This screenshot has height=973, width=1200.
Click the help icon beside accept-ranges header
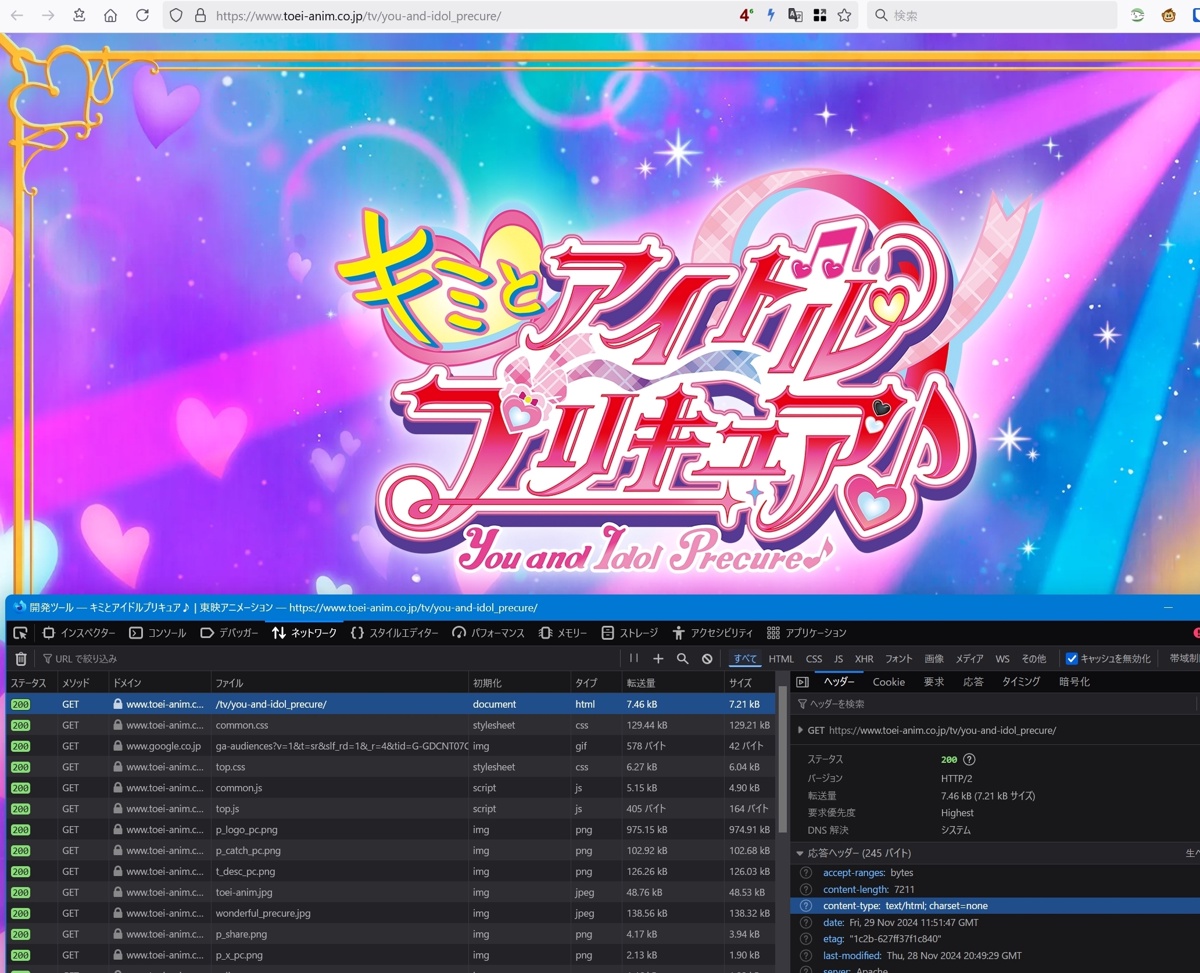click(x=805, y=873)
